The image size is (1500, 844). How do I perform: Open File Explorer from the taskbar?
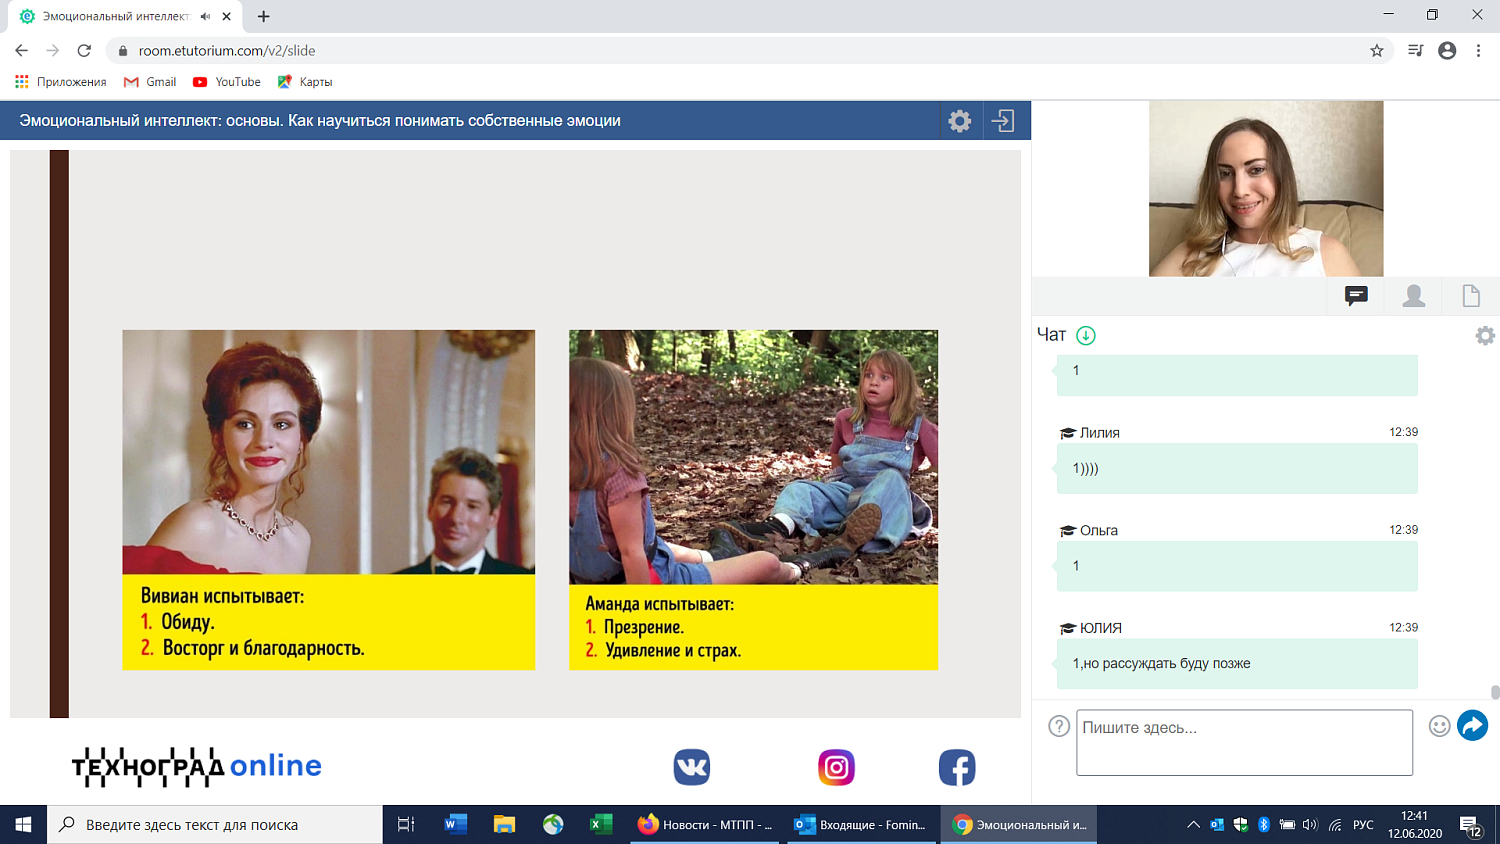click(x=504, y=825)
